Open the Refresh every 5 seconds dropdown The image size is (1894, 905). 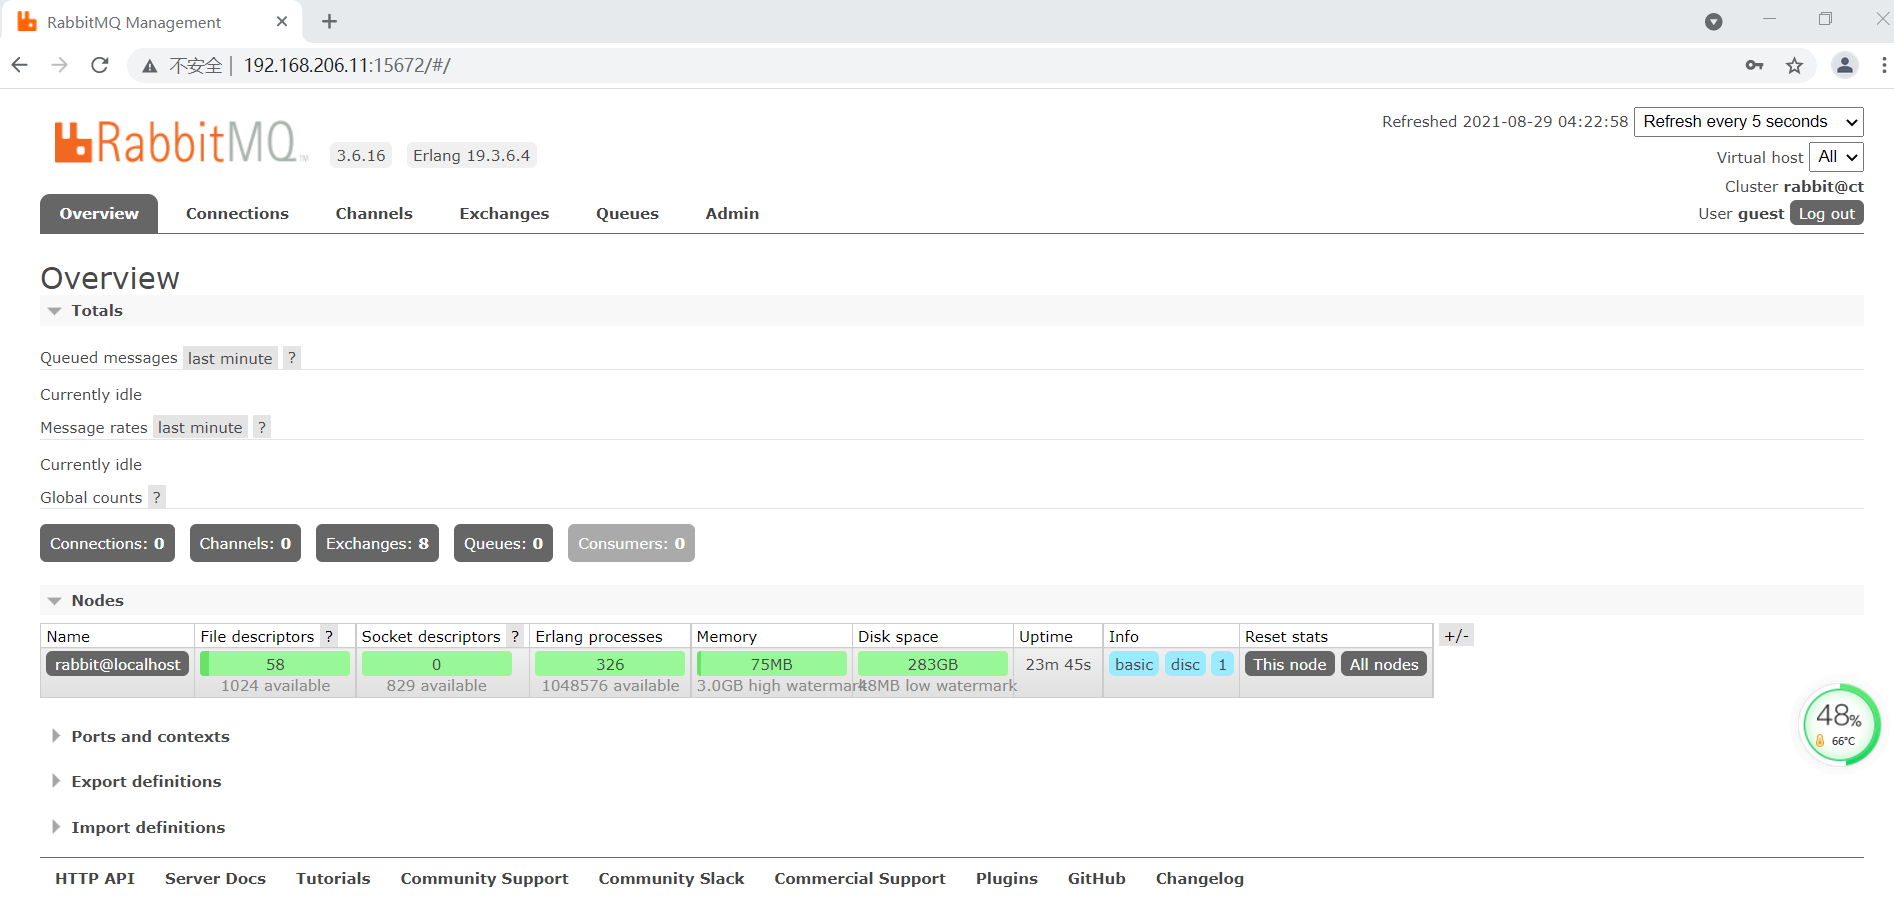click(1748, 122)
